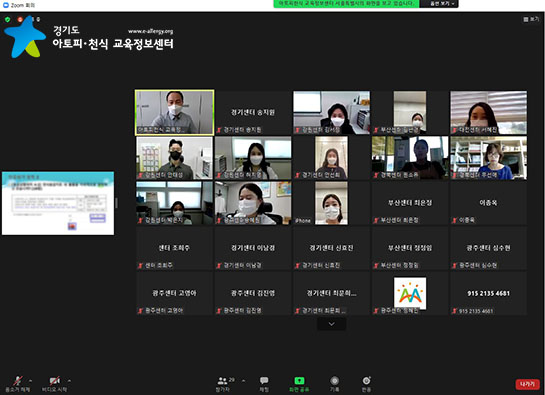Image resolution: width=545 pixels, height=395 pixels.
Task: Expand video options arrow next to 비디오 시작
Action: tap(69, 380)
